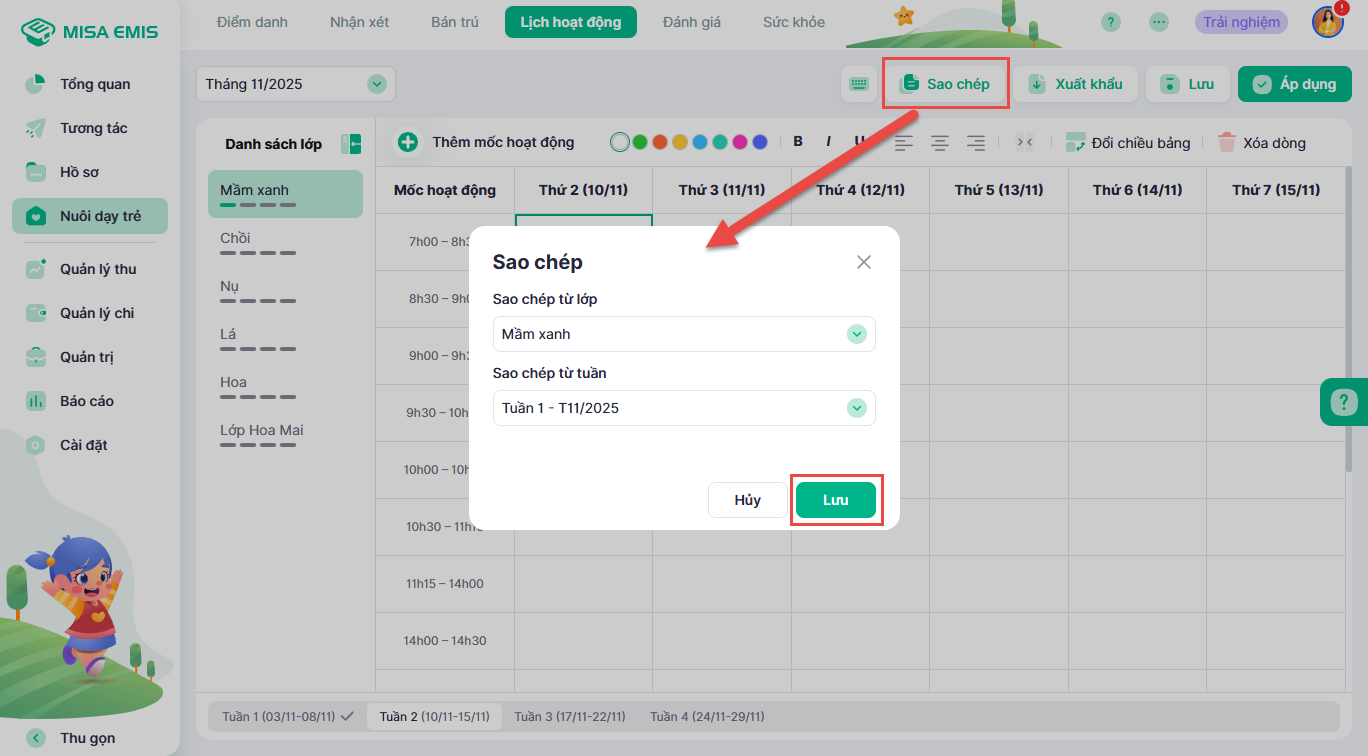Image resolution: width=1368 pixels, height=756 pixels.
Task: Click the user avatar icon
Action: [1327, 22]
